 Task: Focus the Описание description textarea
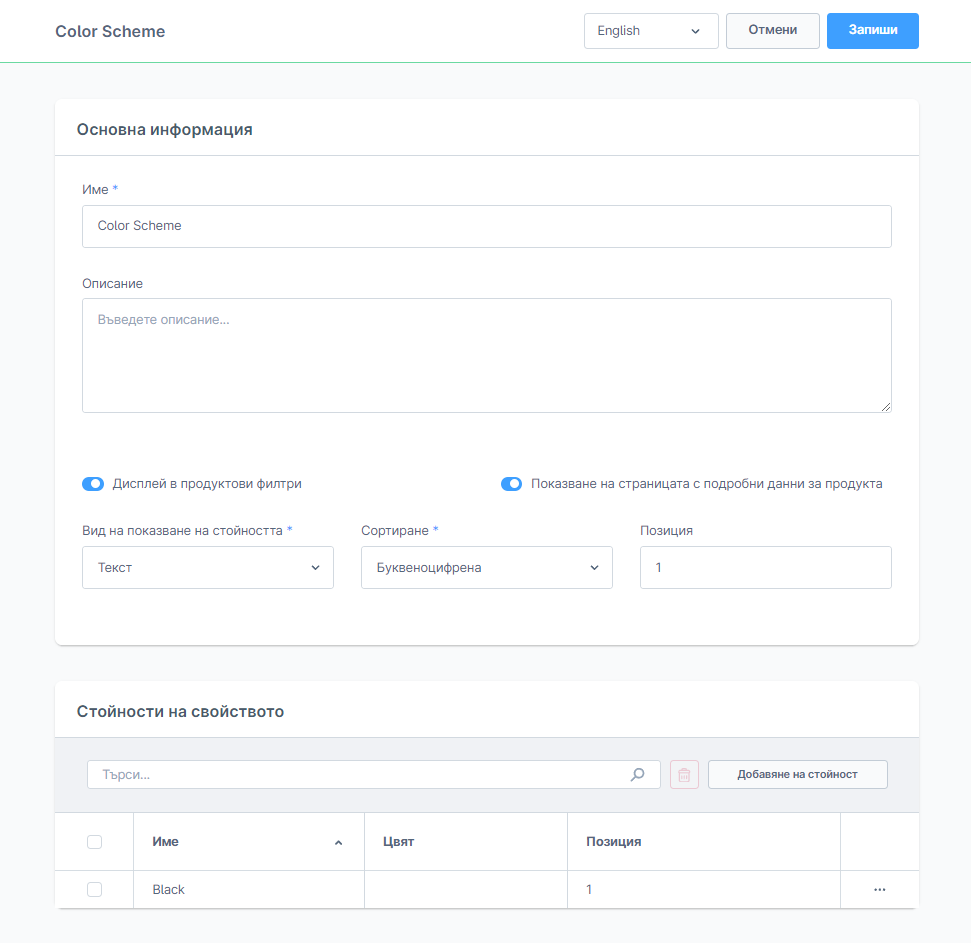pyautogui.click(x=486, y=355)
